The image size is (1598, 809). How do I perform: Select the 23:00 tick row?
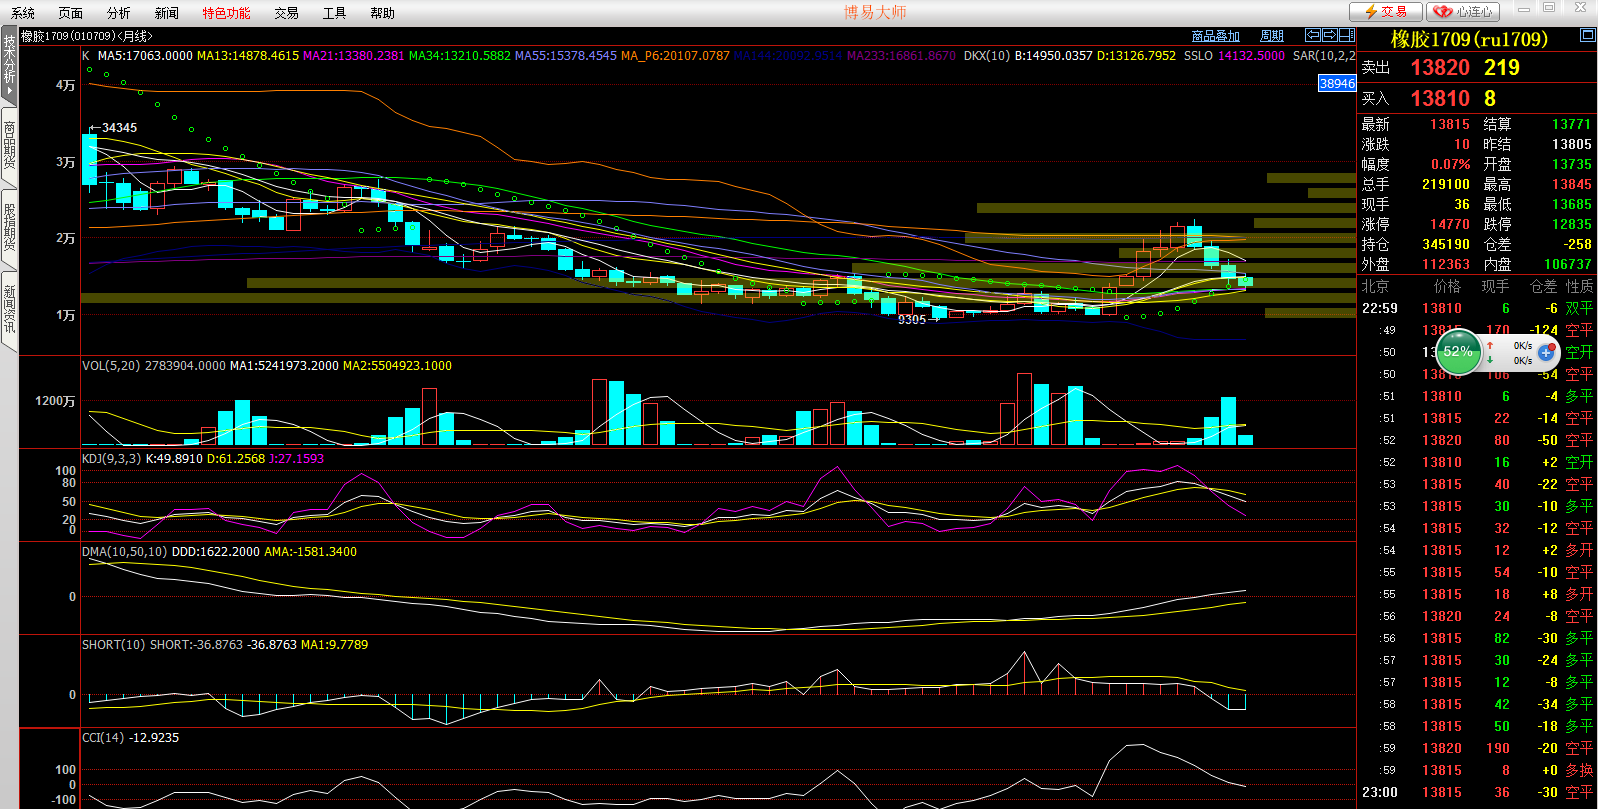(1477, 792)
